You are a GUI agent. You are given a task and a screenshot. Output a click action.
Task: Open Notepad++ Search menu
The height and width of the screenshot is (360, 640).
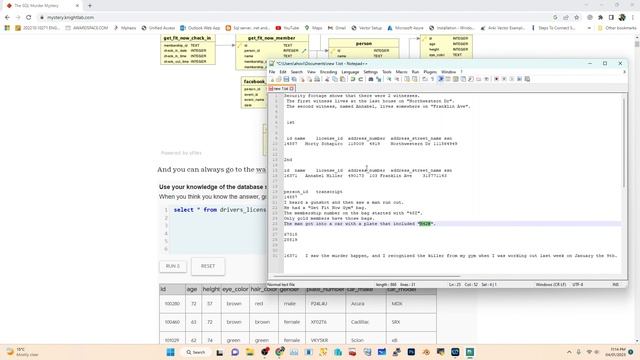point(297,72)
